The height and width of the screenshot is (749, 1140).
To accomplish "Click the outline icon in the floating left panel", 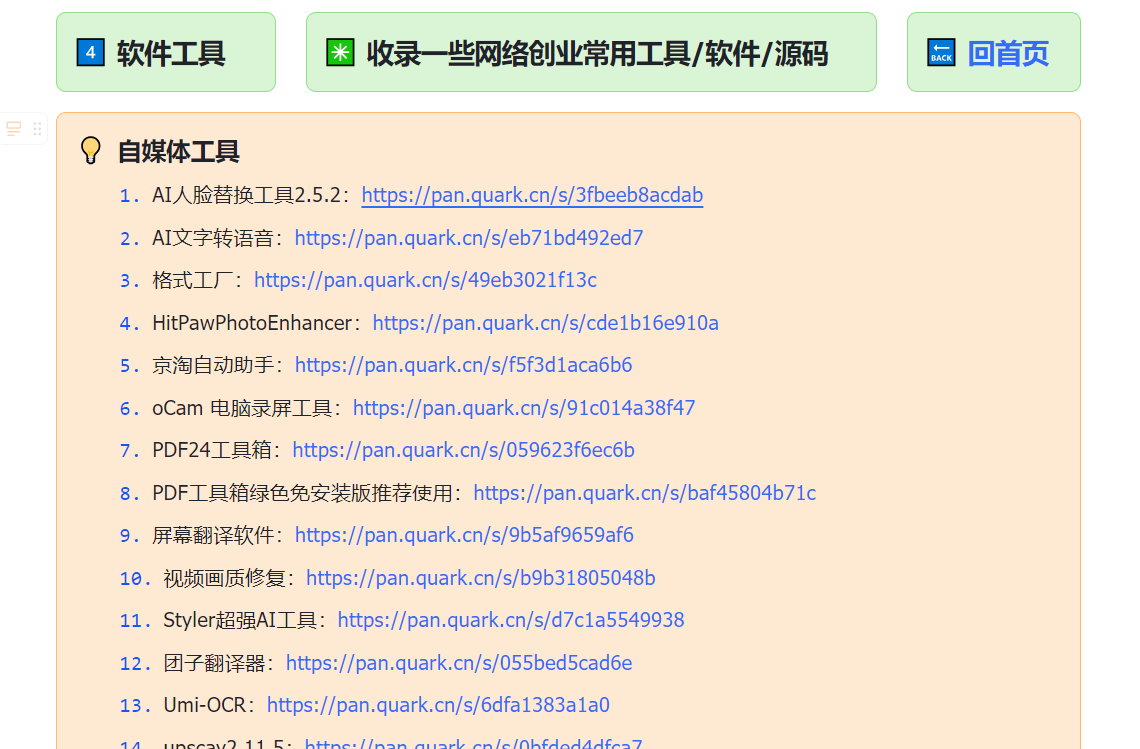I will point(13,128).
